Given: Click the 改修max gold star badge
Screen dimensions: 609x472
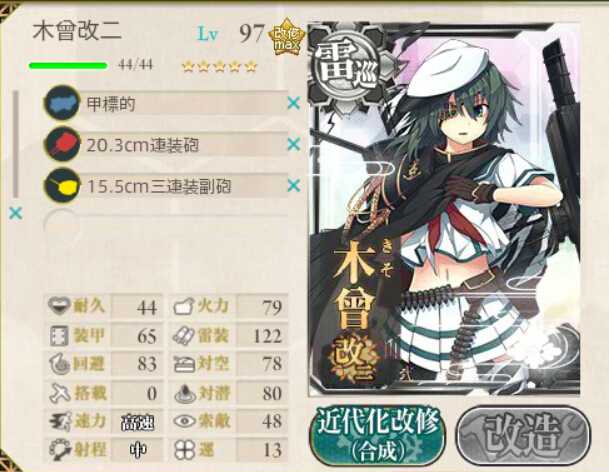Looking at the screenshot, I should [287, 37].
